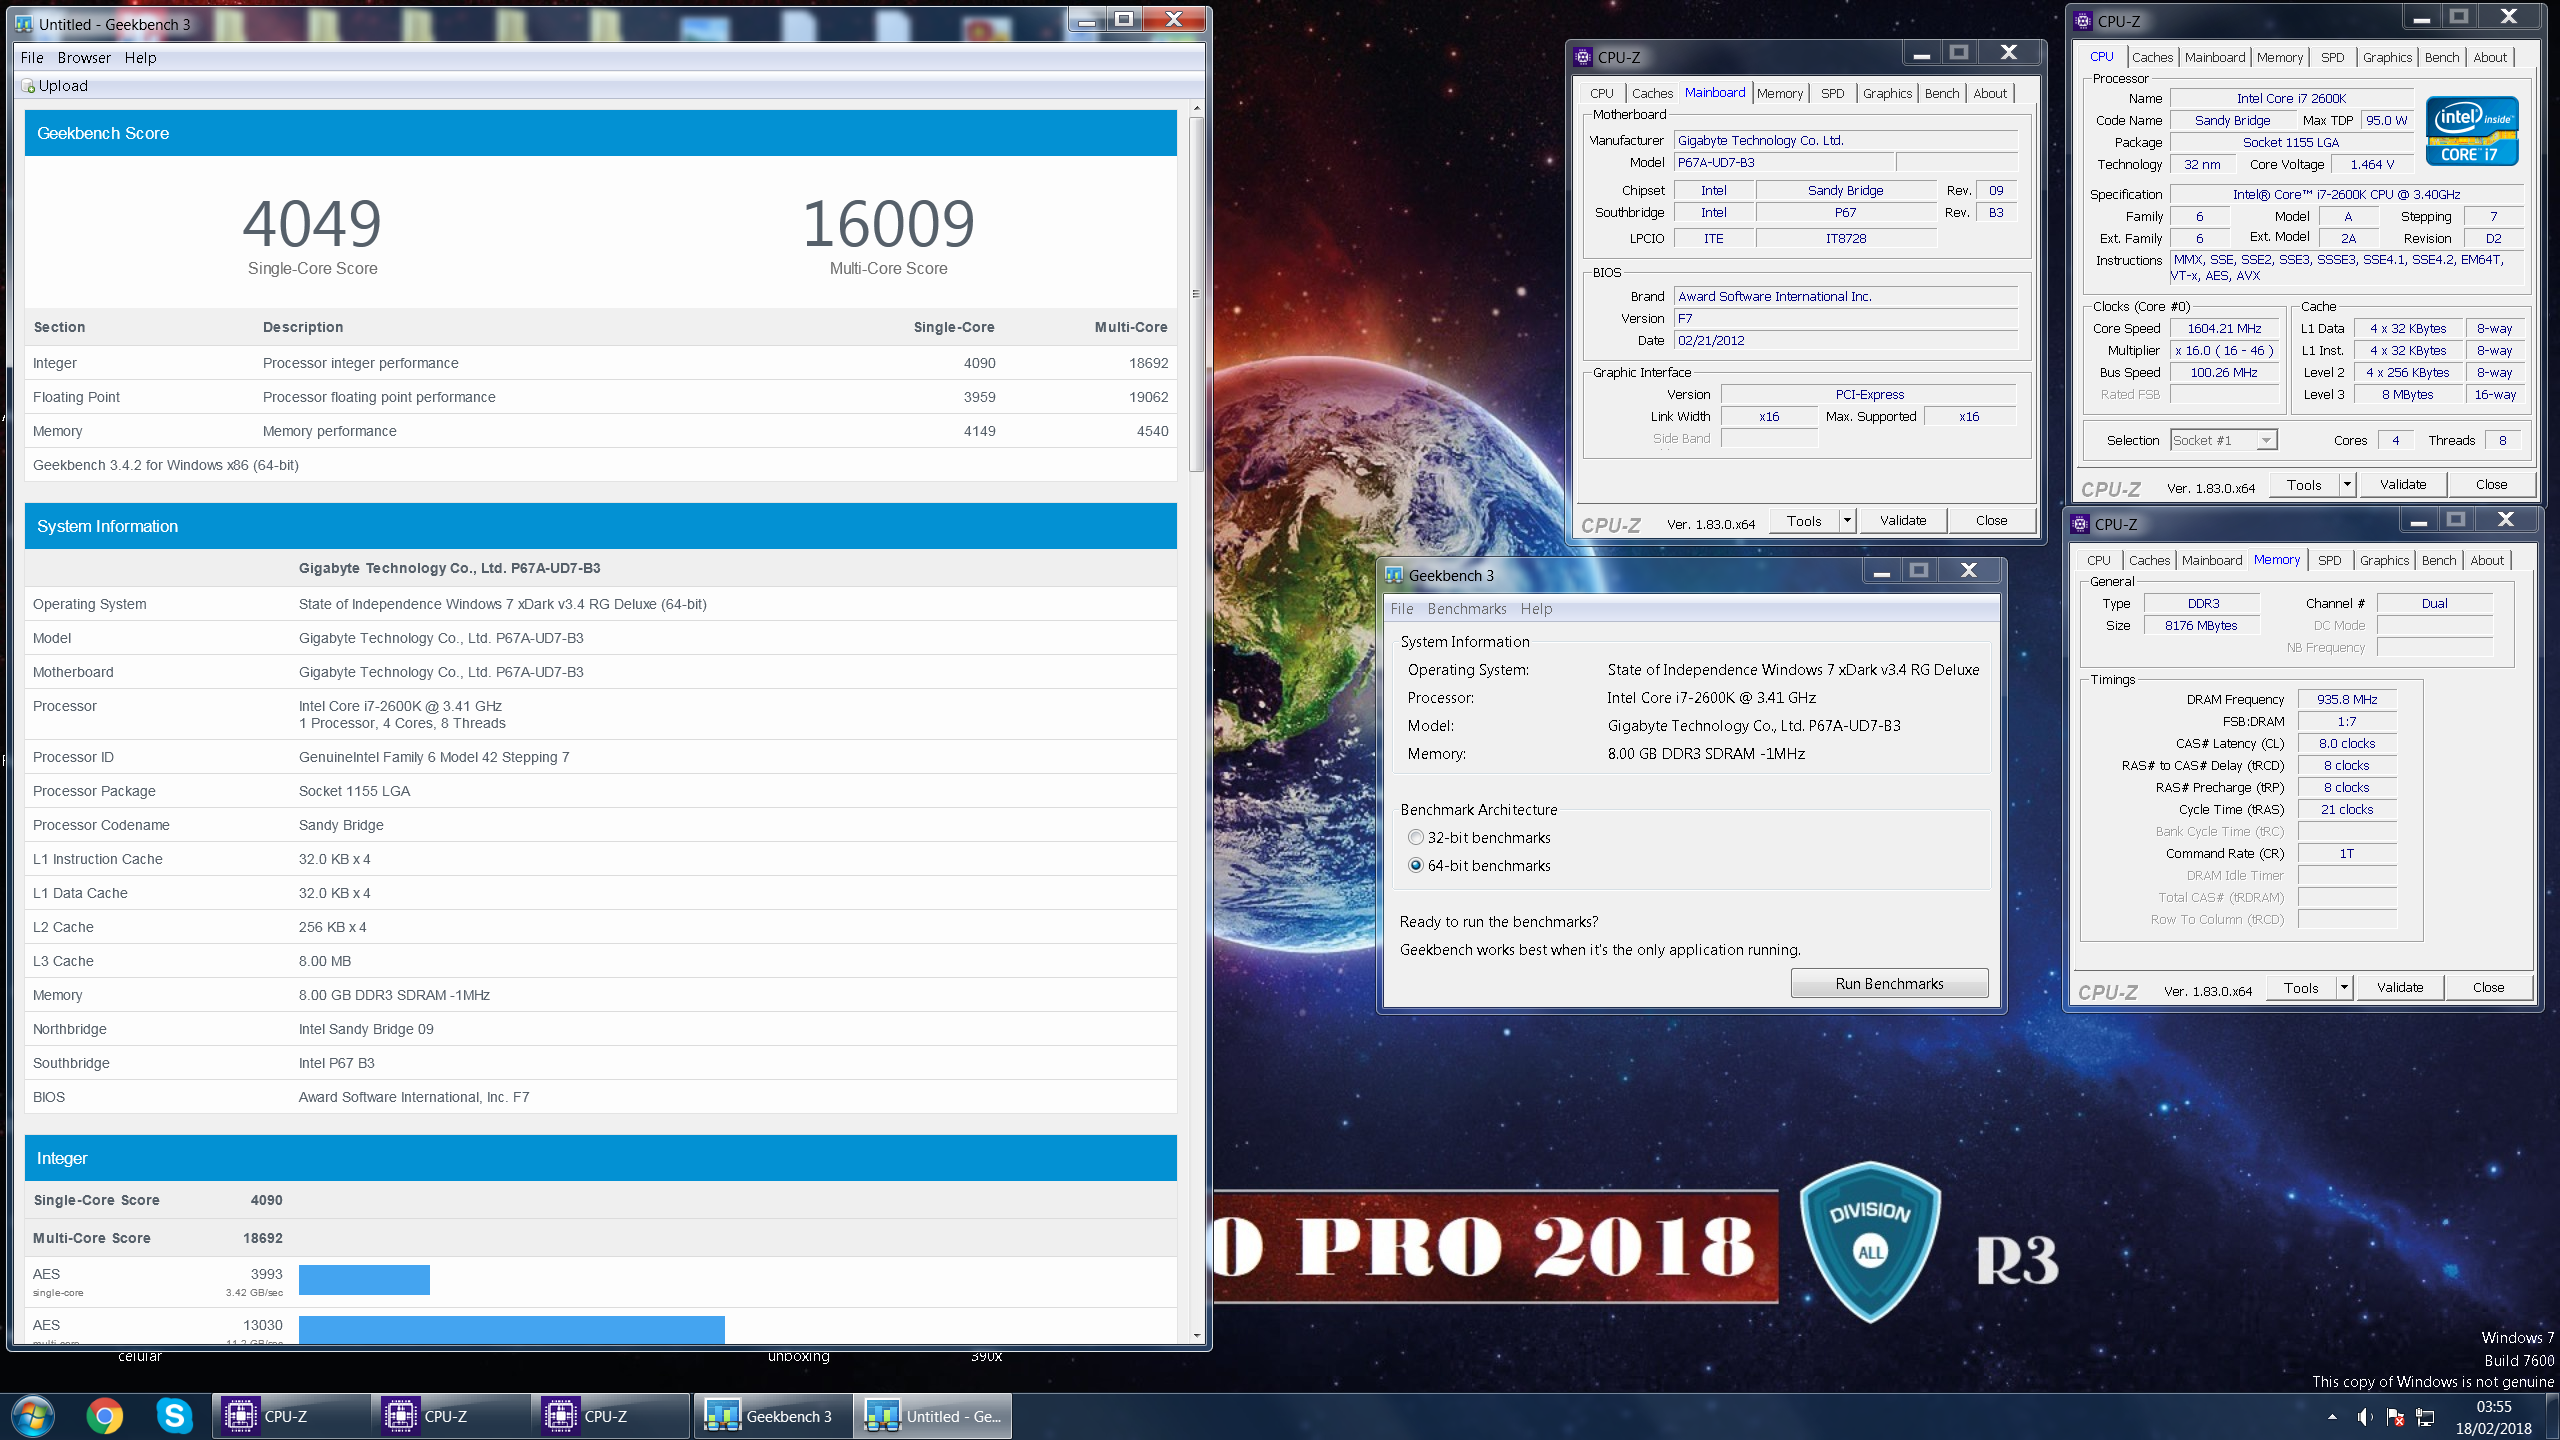2560x1440 pixels.
Task: Click the network icon in the system tray
Action: tap(2426, 1416)
